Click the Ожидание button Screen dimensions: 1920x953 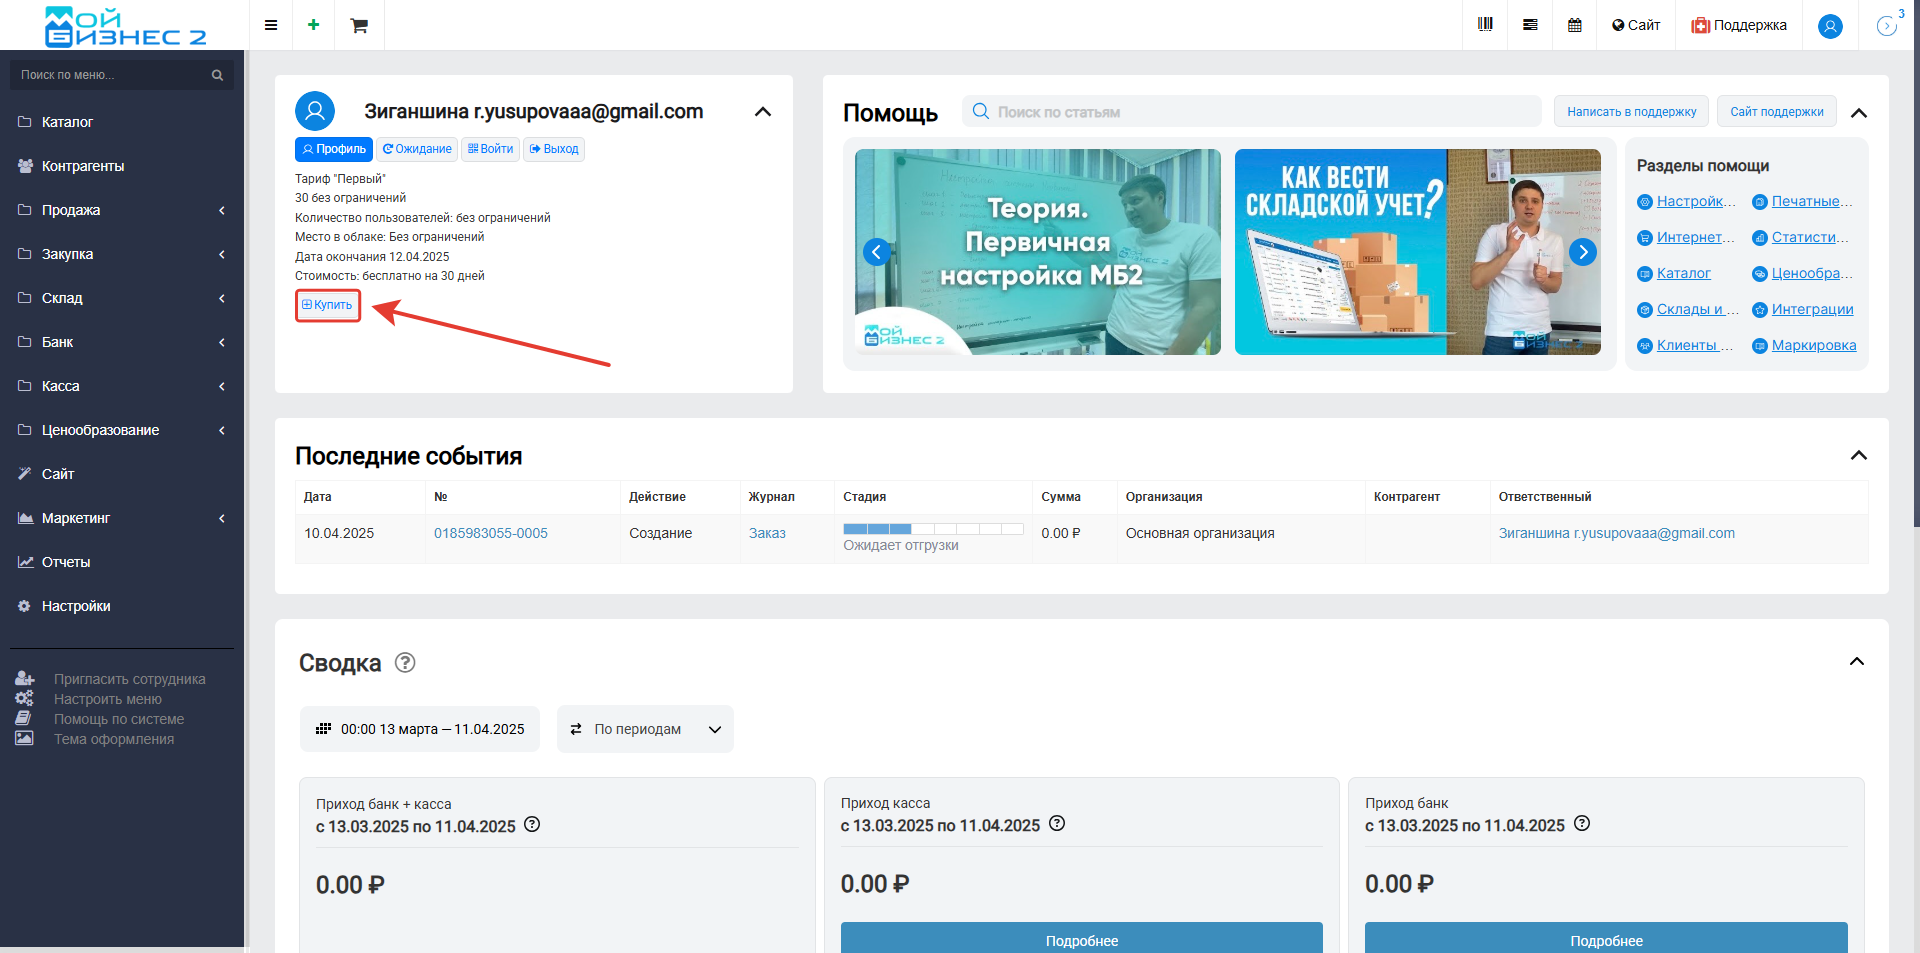(x=417, y=149)
